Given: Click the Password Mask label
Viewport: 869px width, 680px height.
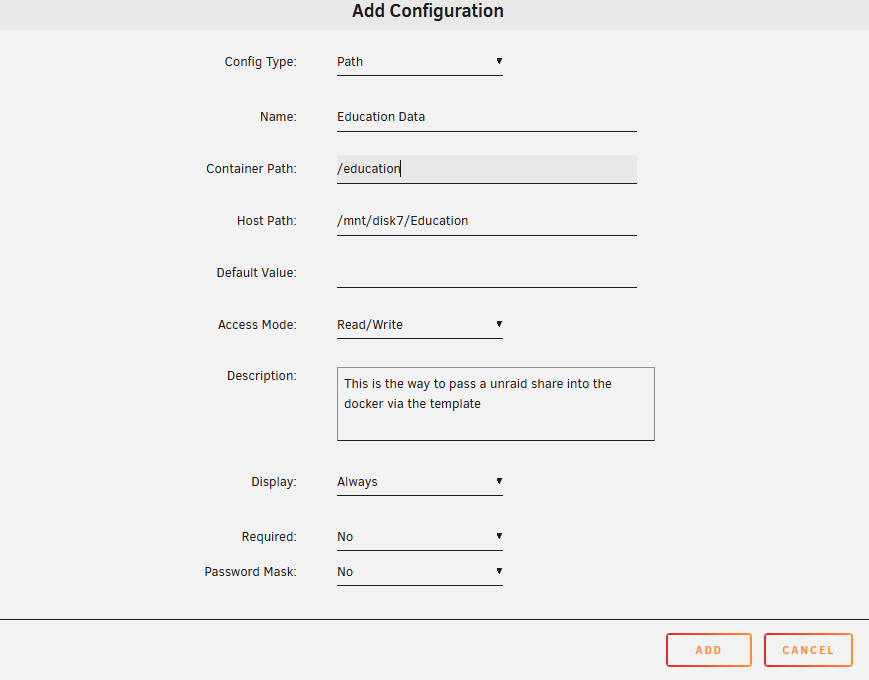Looking at the screenshot, I should coord(251,572).
